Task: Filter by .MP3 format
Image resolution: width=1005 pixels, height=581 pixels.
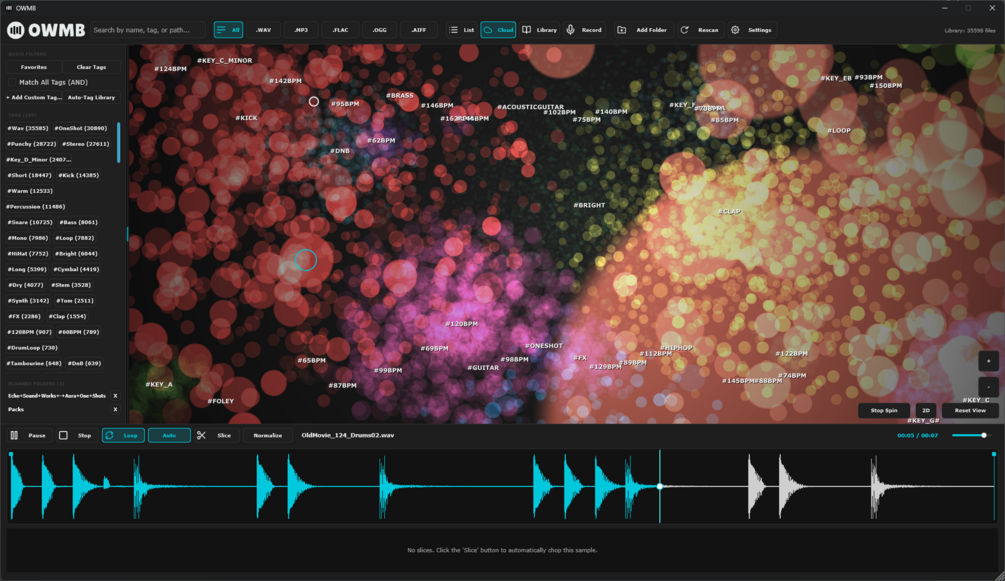Action: pos(301,30)
